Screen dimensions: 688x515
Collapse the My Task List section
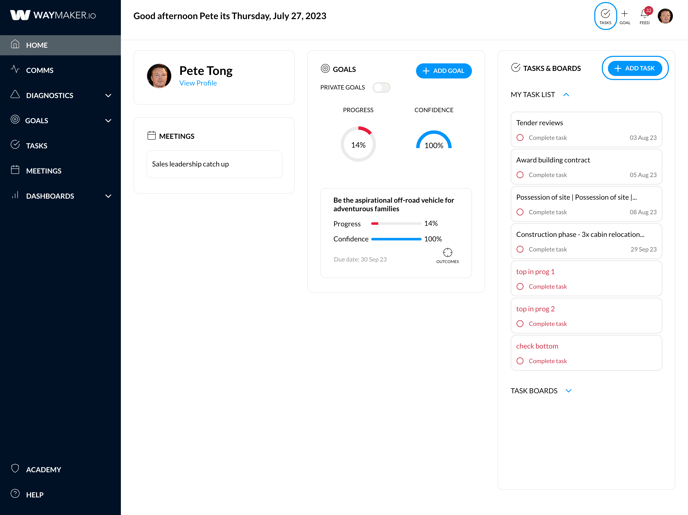[566, 94]
